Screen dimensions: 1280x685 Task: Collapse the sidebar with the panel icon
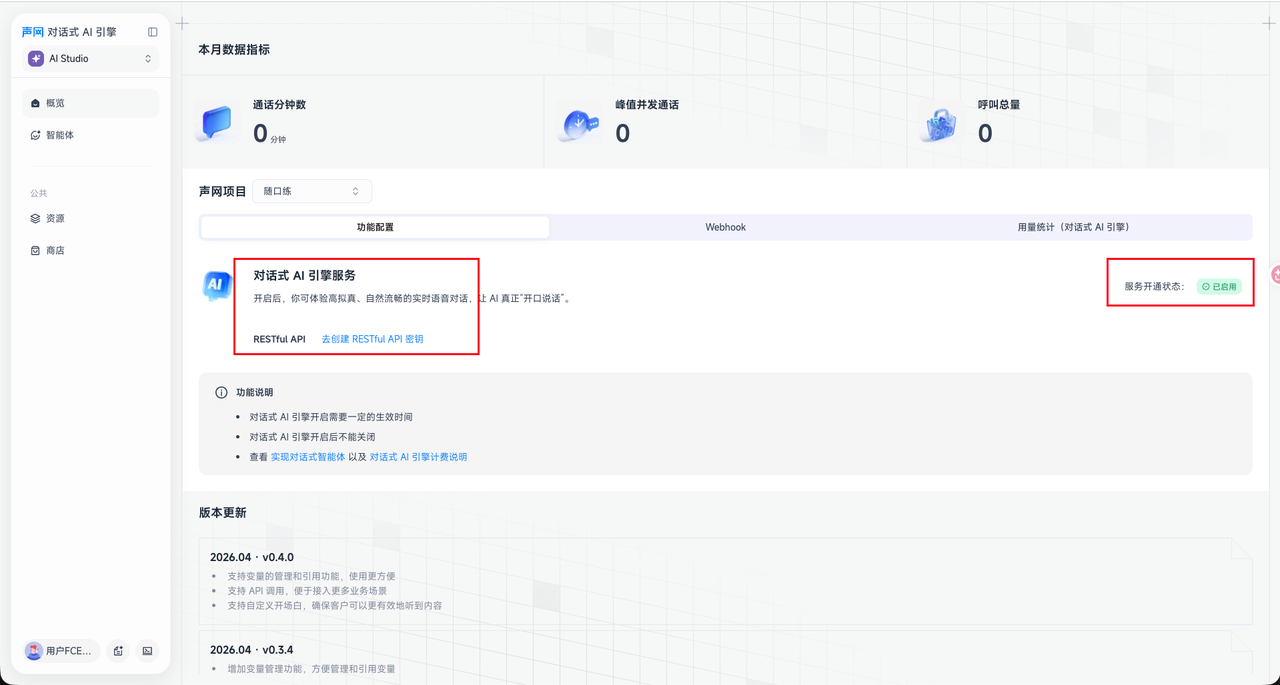(x=153, y=32)
